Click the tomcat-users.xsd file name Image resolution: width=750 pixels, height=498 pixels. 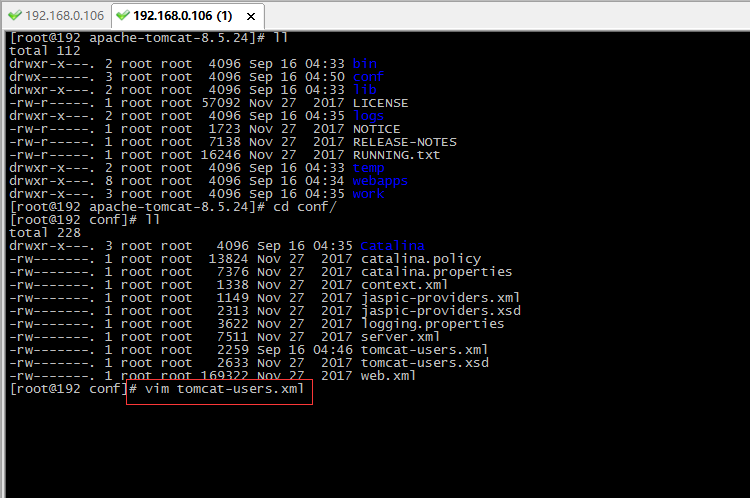pyautogui.click(x=425, y=363)
